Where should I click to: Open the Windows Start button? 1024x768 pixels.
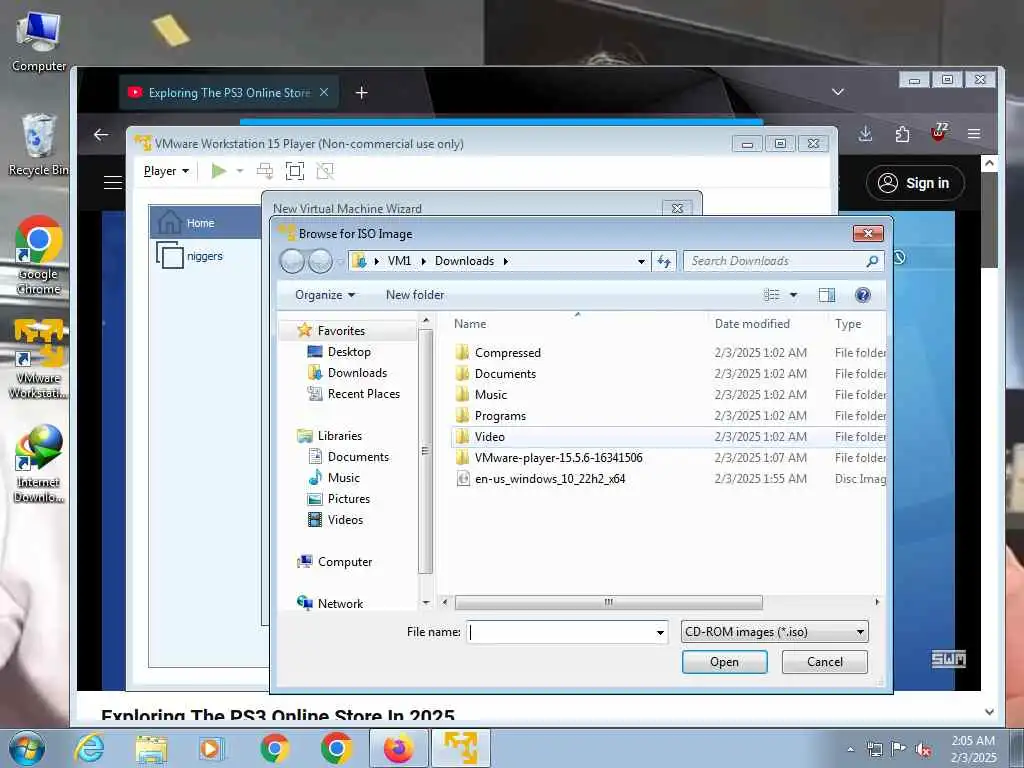[x=27, y=748]
